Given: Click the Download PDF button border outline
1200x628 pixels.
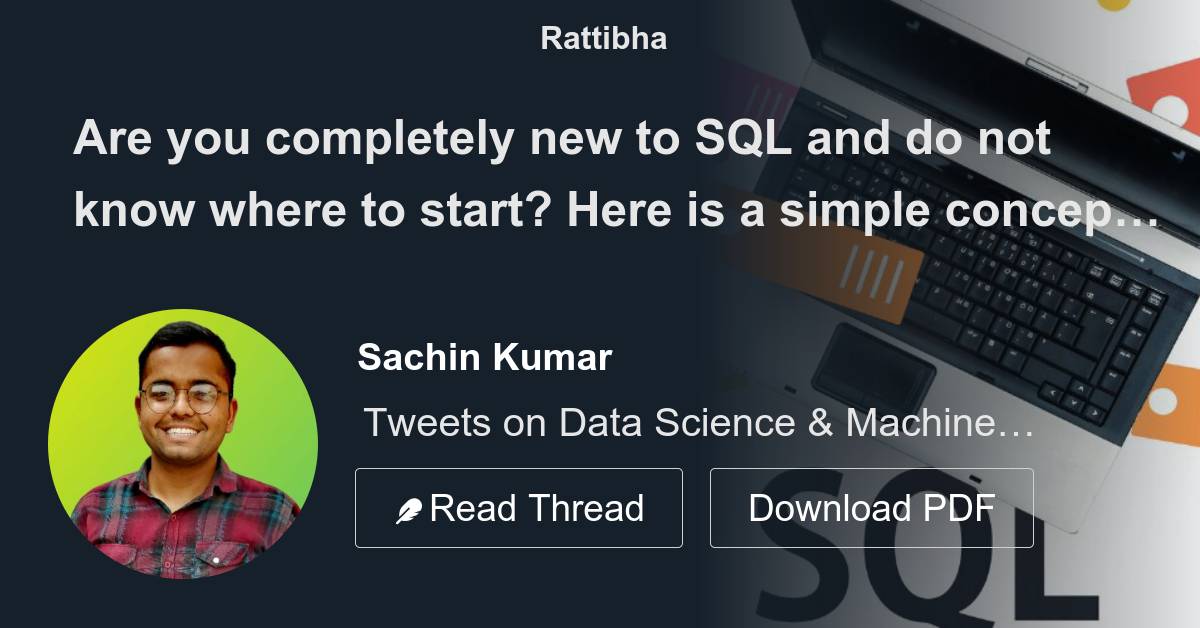Looking at the screenshot, I should (871, 471).
